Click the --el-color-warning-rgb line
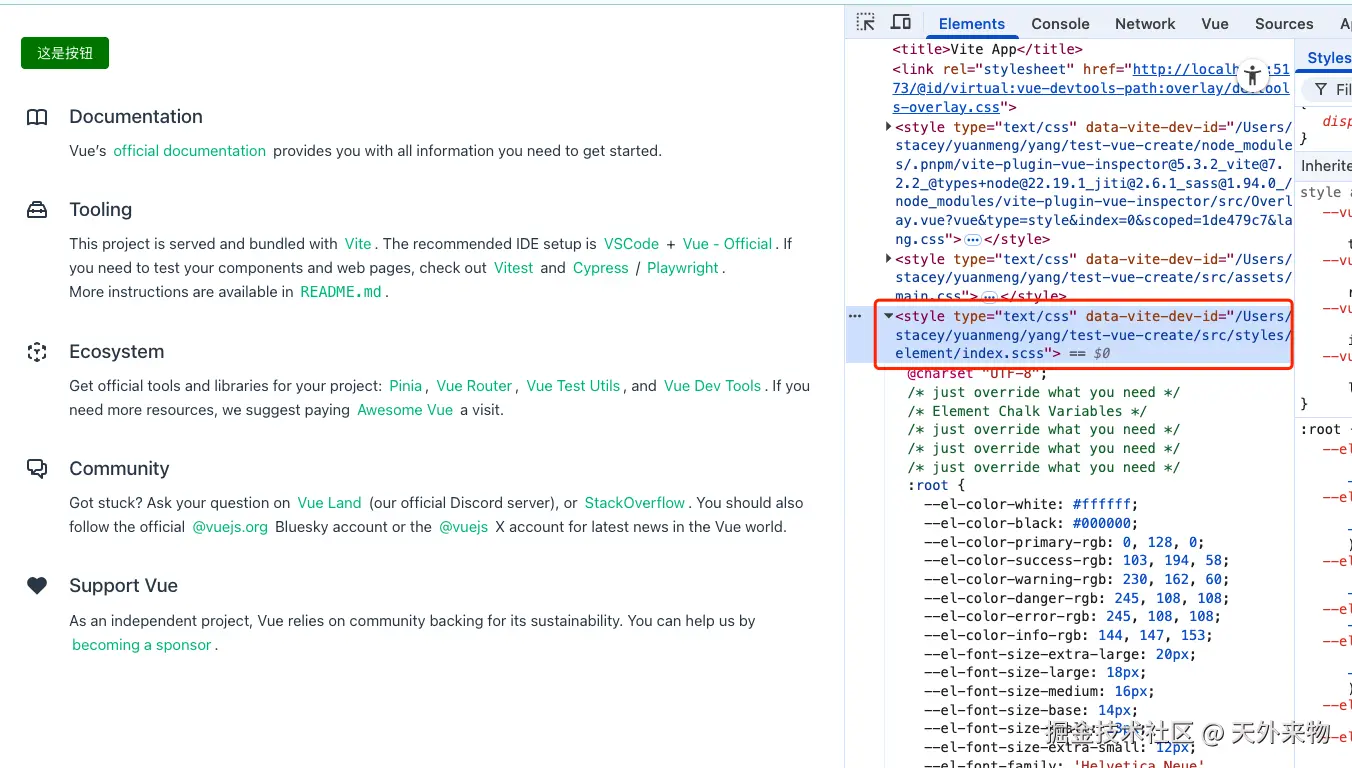This screenshot has height=768, width=1352. pos(1076,579)
